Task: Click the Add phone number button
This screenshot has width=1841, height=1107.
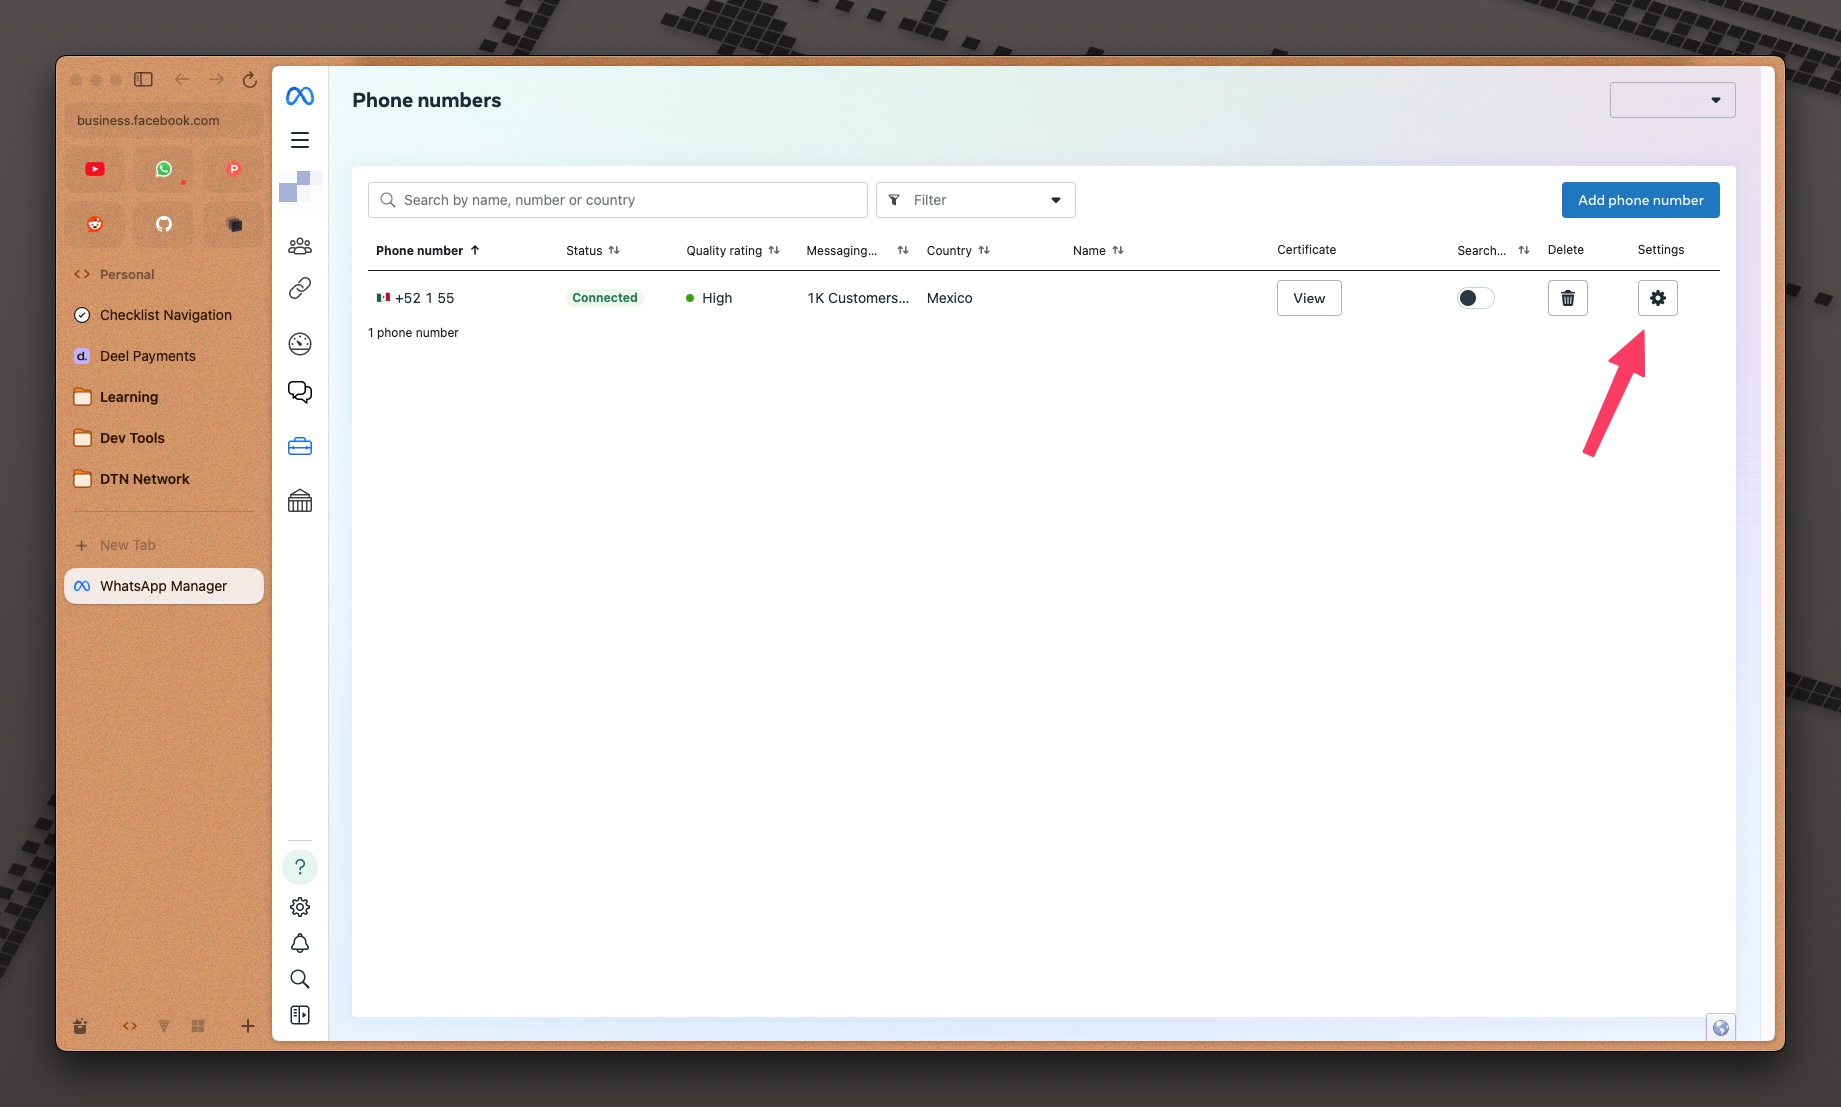Action: point(1640,200)
